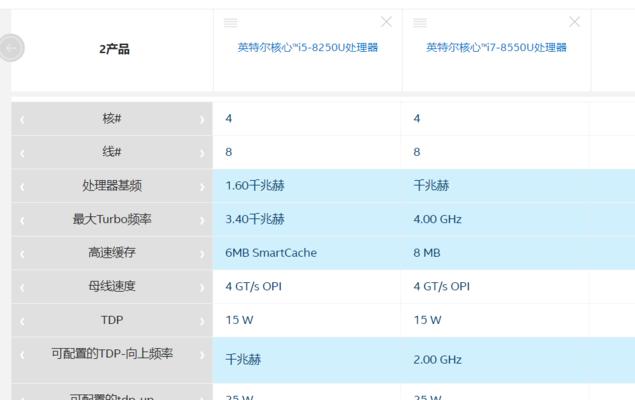This screenshot has width=635, height=400.
Task: Click the 6MB SmartCache value
Action: 271,253
